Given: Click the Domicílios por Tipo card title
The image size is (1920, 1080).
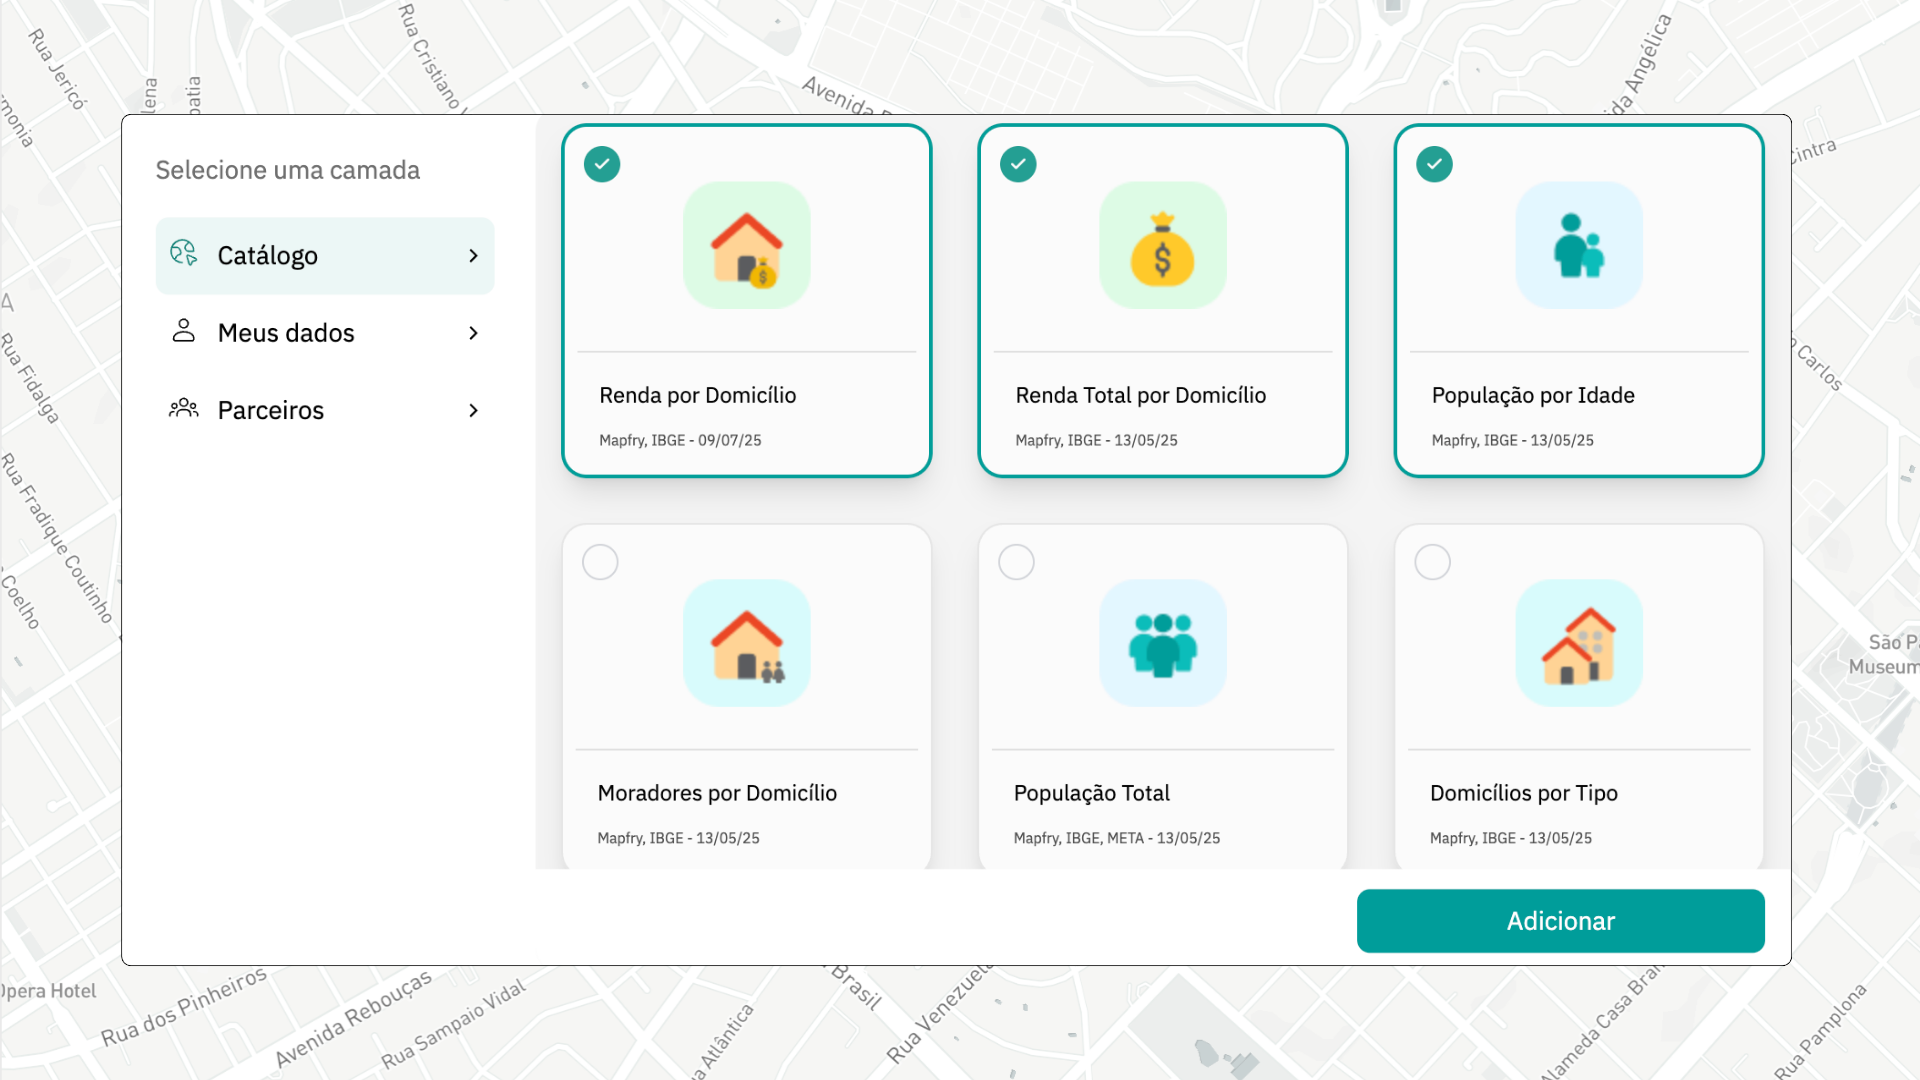Looking at the screenshot, I should coord(1523,793).
